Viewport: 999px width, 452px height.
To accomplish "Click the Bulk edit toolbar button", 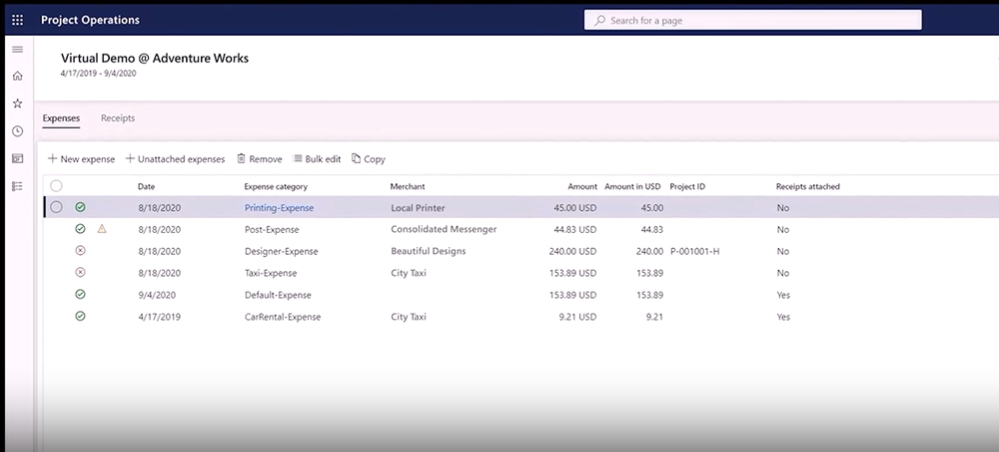I will click(x=317, y=159).
